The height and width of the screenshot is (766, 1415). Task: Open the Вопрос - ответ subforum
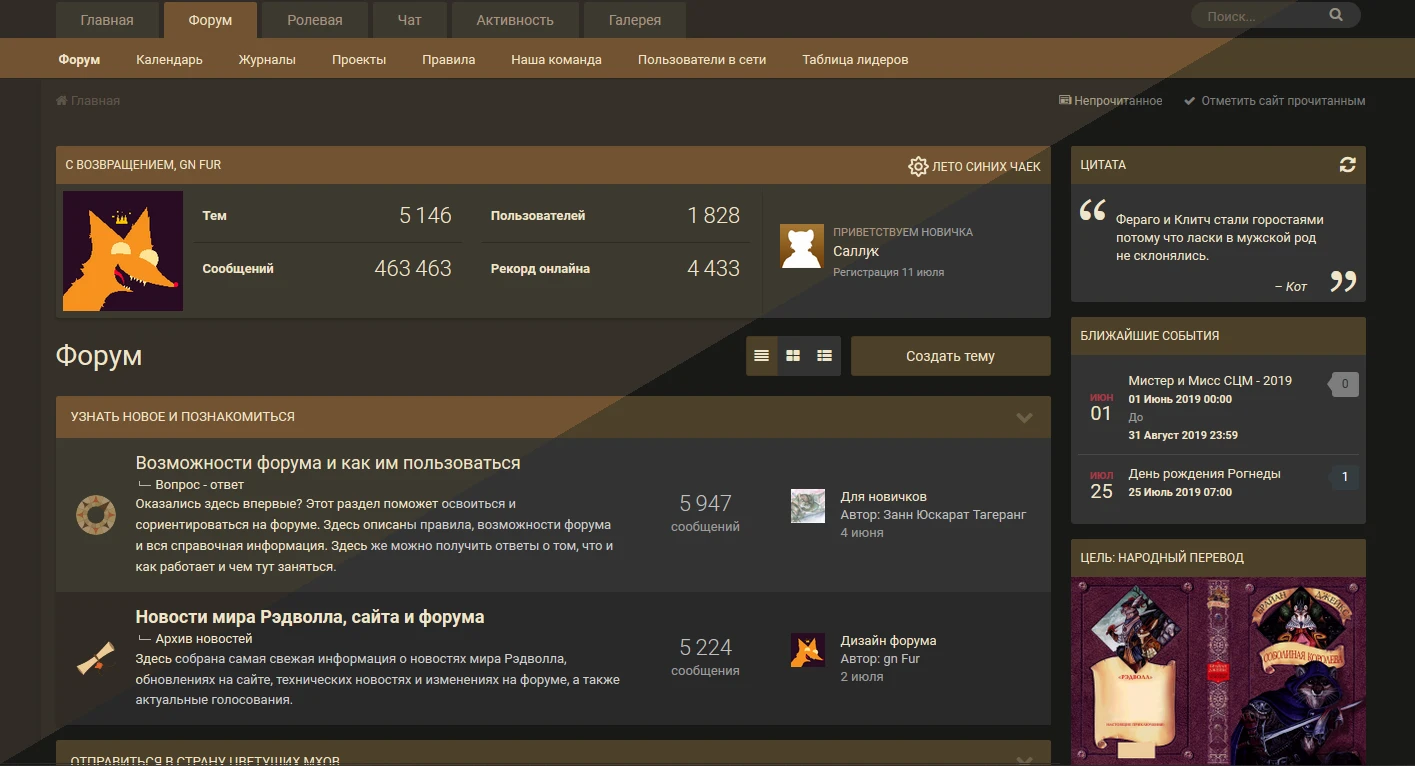pos(199,485)
